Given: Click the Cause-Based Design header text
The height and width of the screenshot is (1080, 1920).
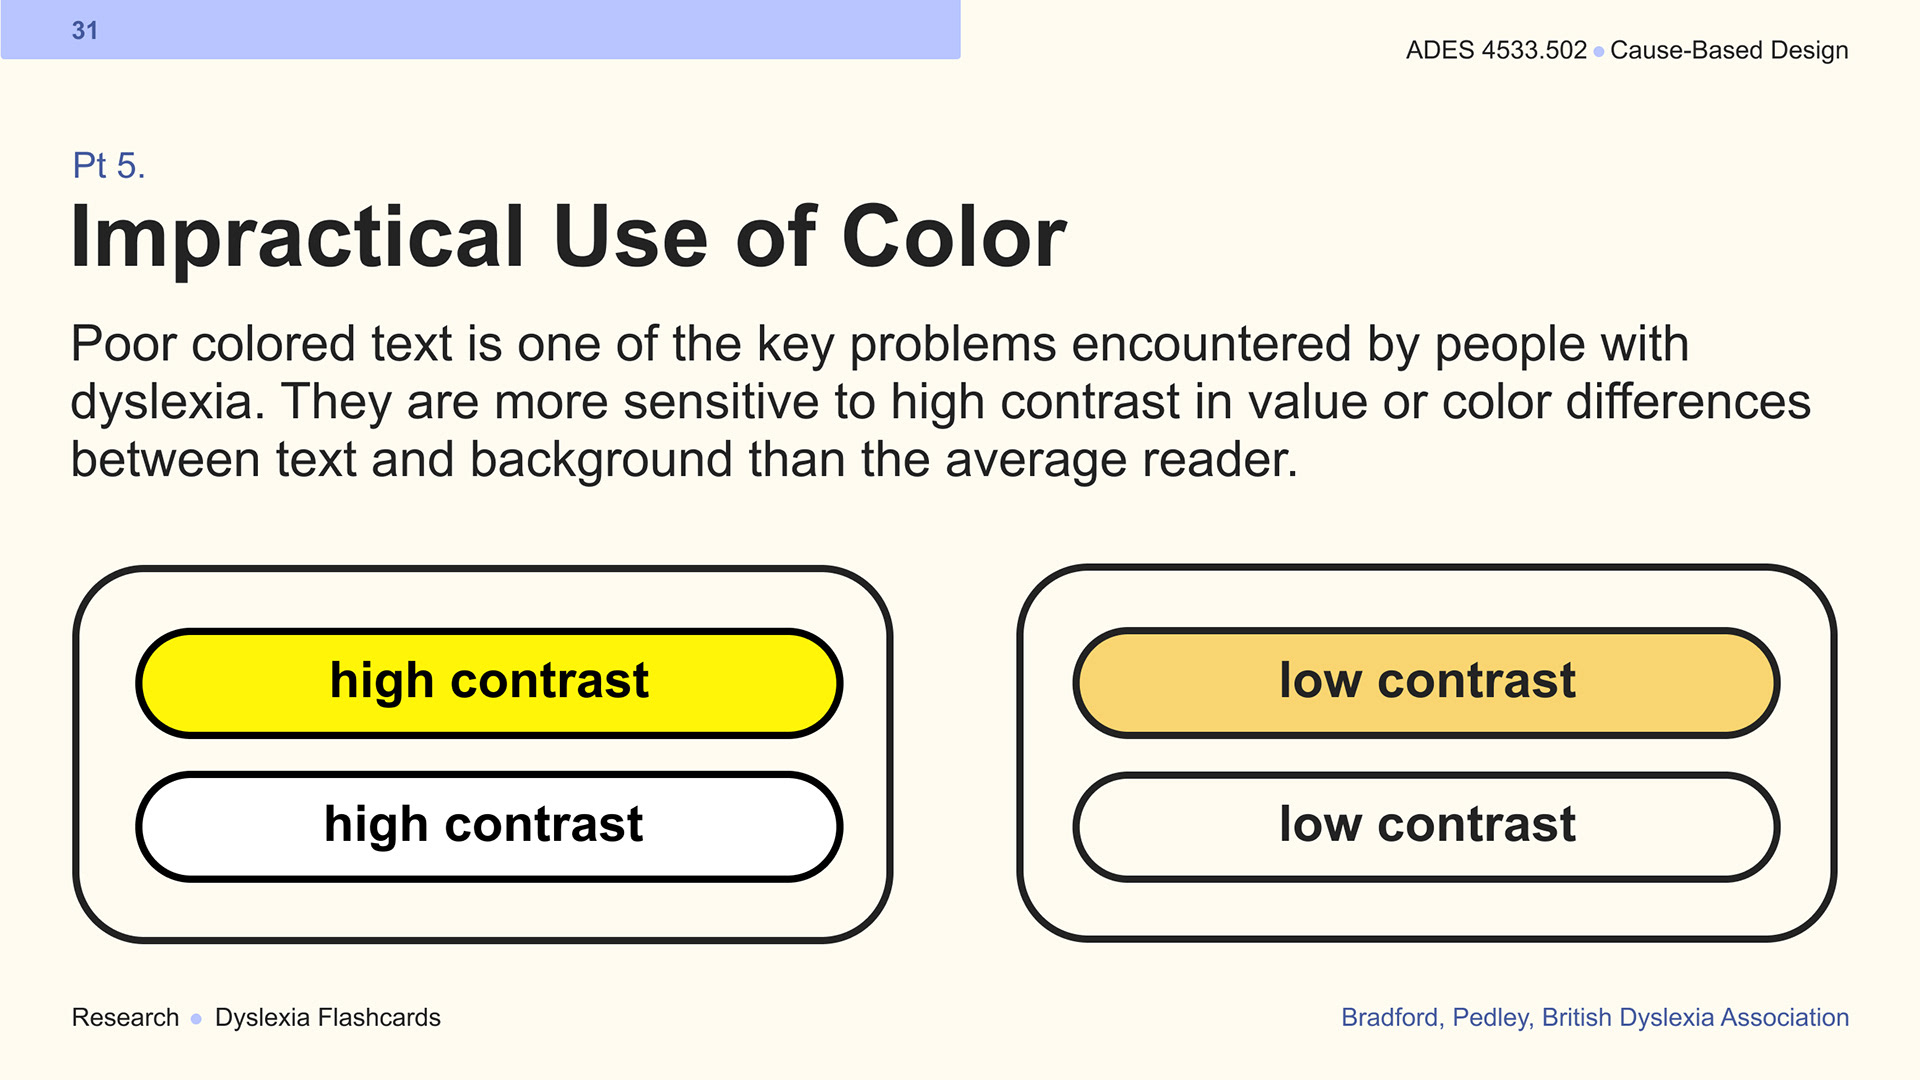Looking at the screenshot, I should tap(1729, 50).
